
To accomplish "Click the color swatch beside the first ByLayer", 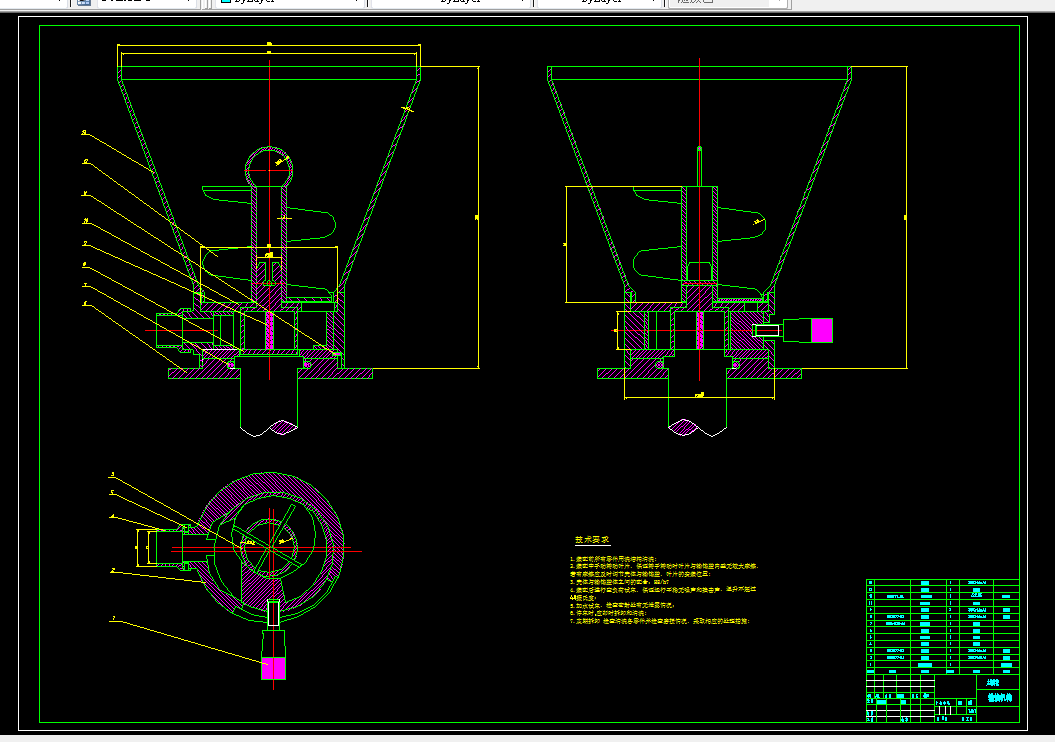I will 226,2.
